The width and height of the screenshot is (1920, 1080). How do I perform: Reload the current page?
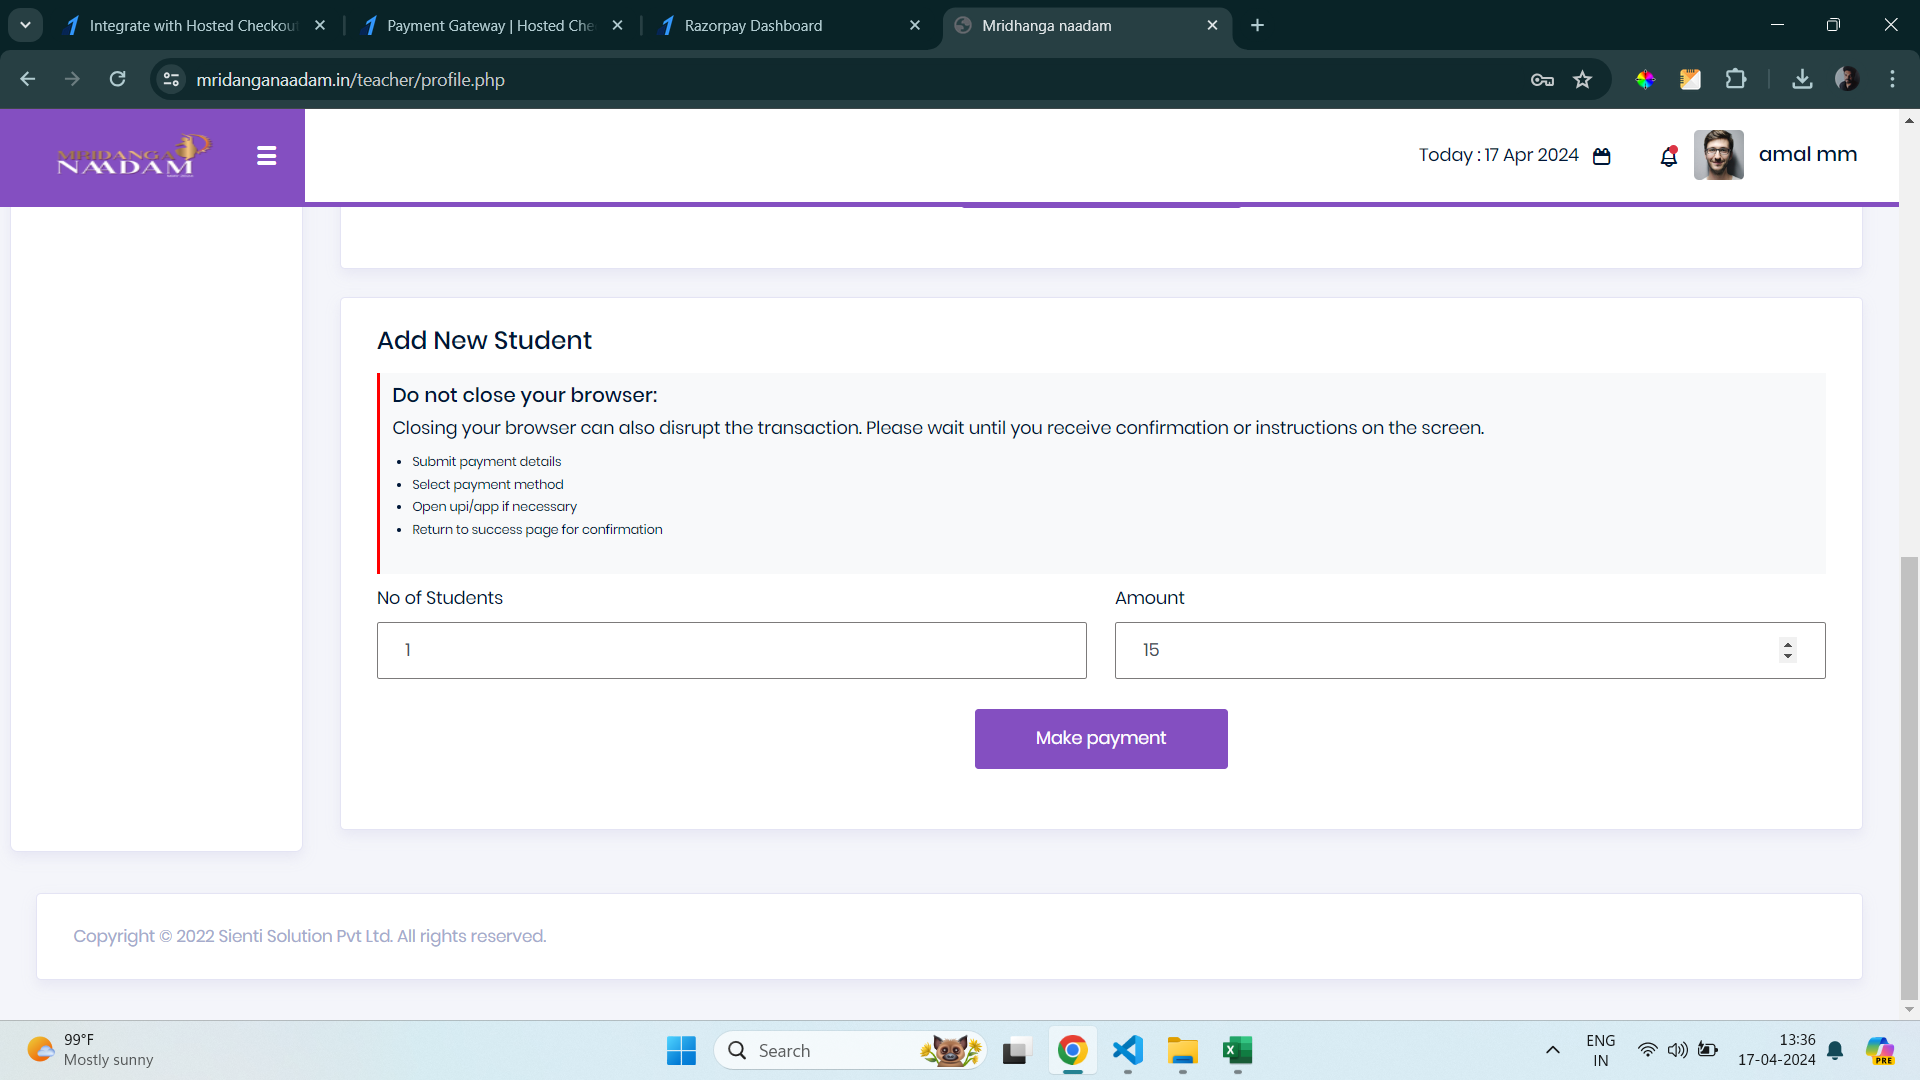(x=117, y=80)
